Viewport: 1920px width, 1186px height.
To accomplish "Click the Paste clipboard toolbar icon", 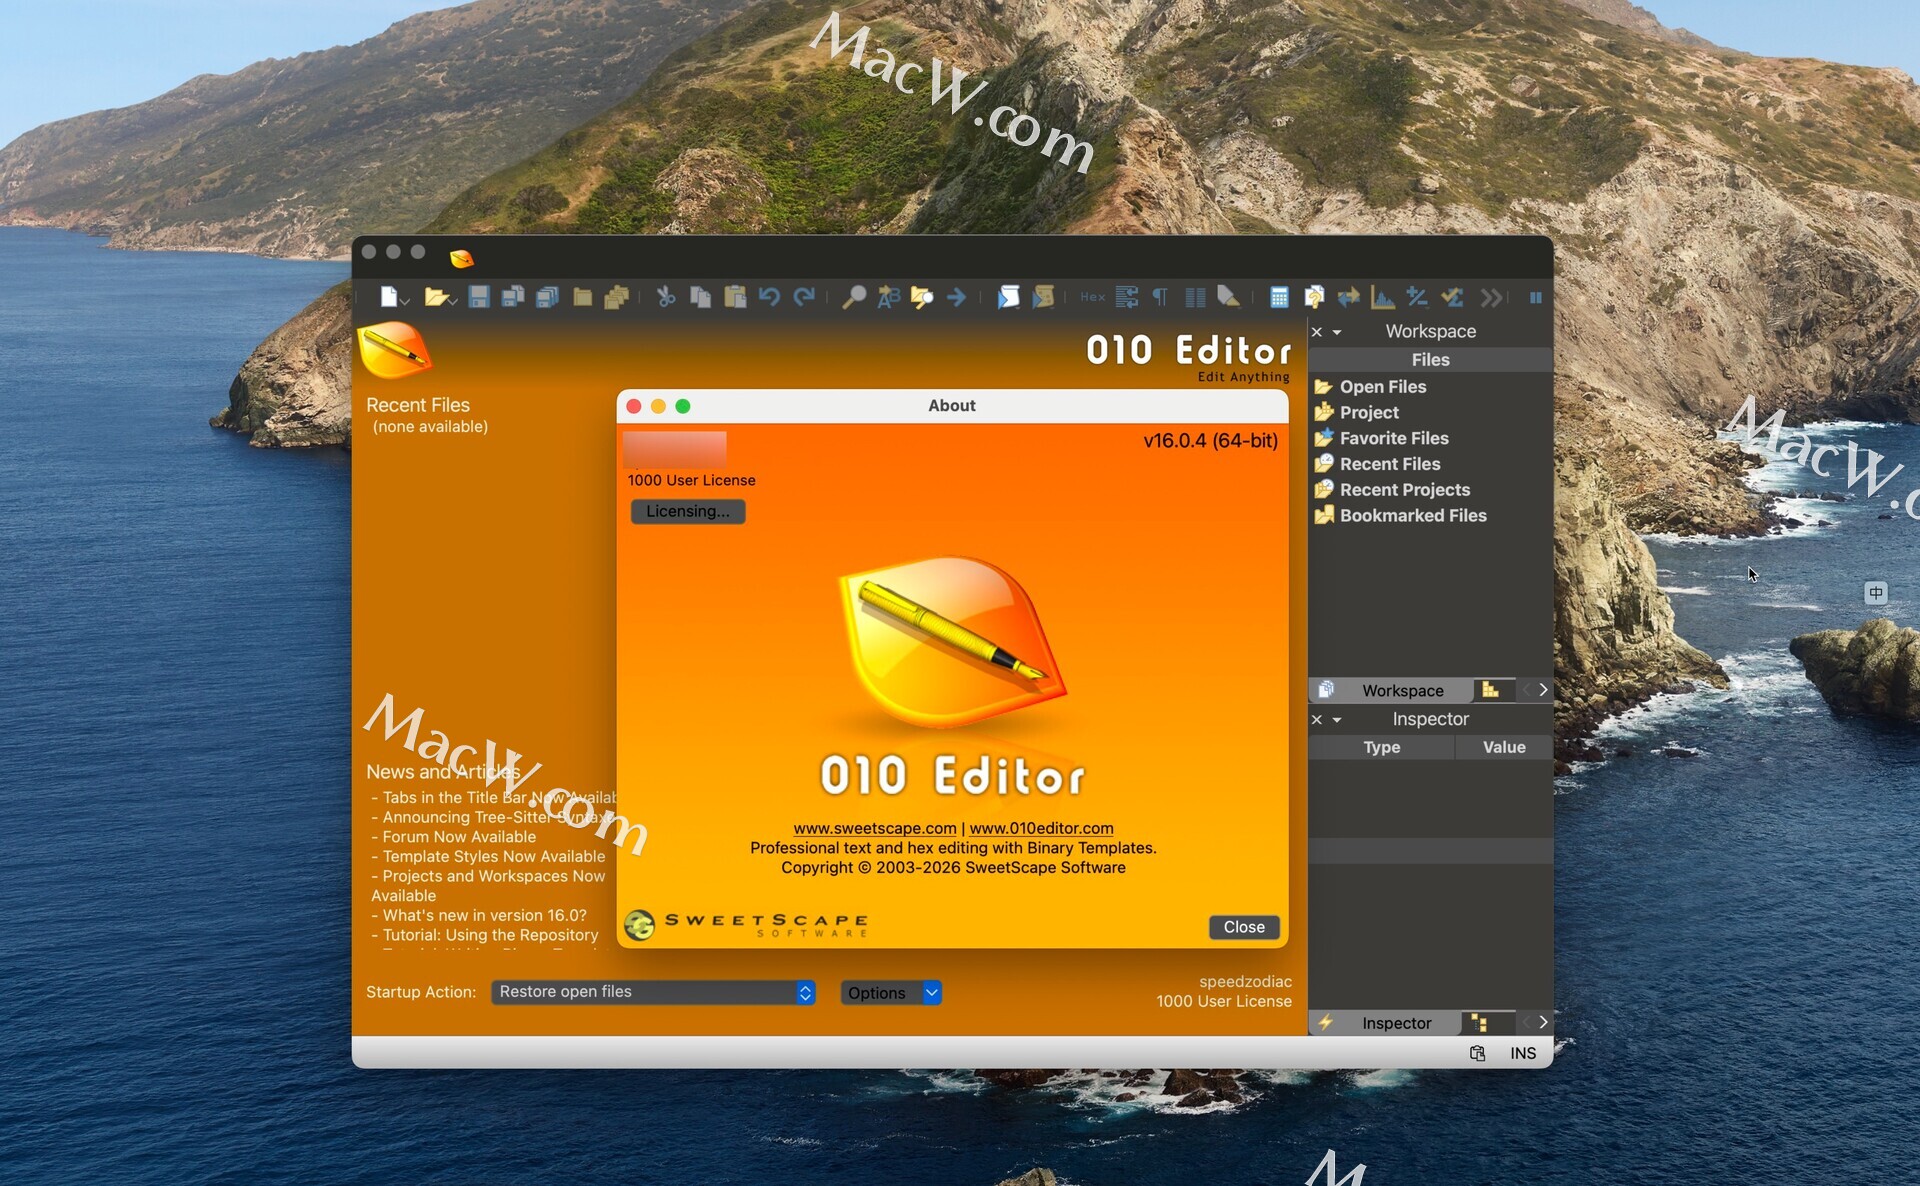I will (735, 297).
